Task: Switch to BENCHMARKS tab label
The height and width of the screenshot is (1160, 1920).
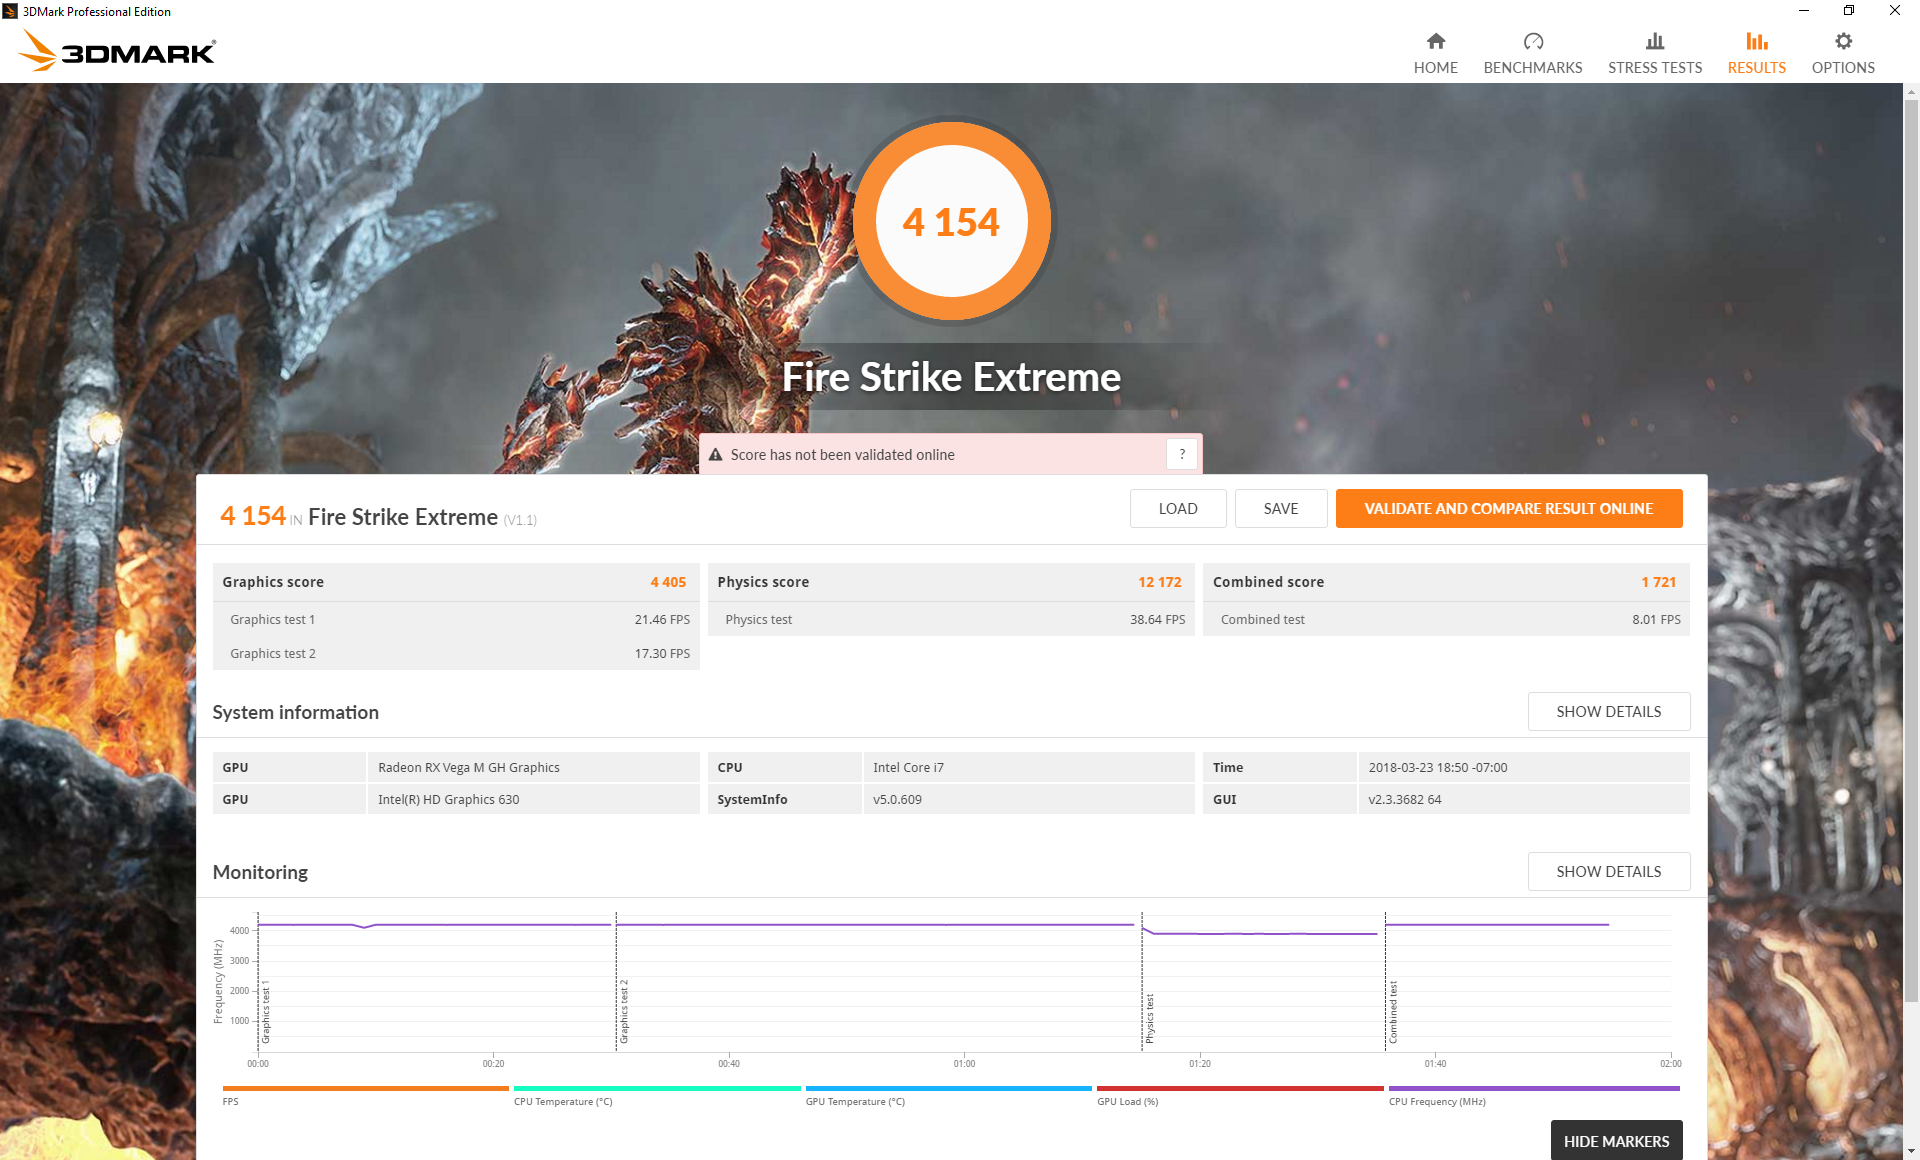Action: [1533, 68]
